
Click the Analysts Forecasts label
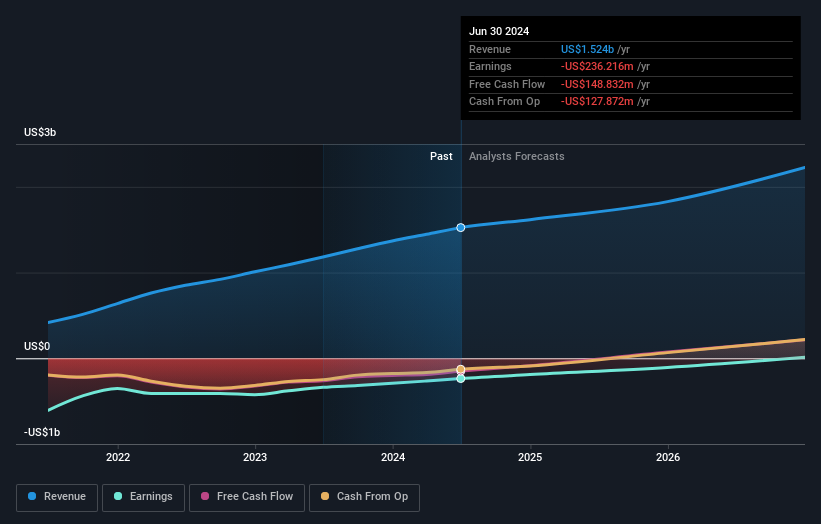coord(516,157)
